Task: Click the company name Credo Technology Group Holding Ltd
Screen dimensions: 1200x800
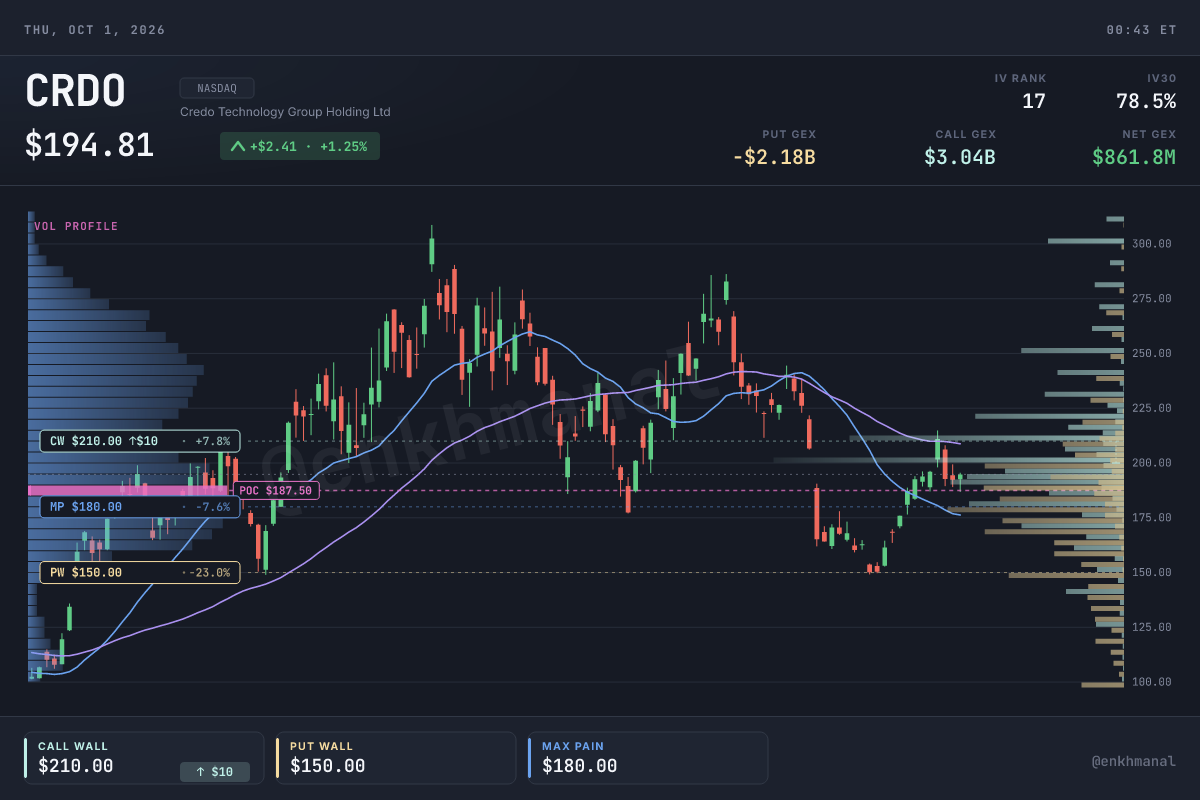Action: [x=285, y=112]
